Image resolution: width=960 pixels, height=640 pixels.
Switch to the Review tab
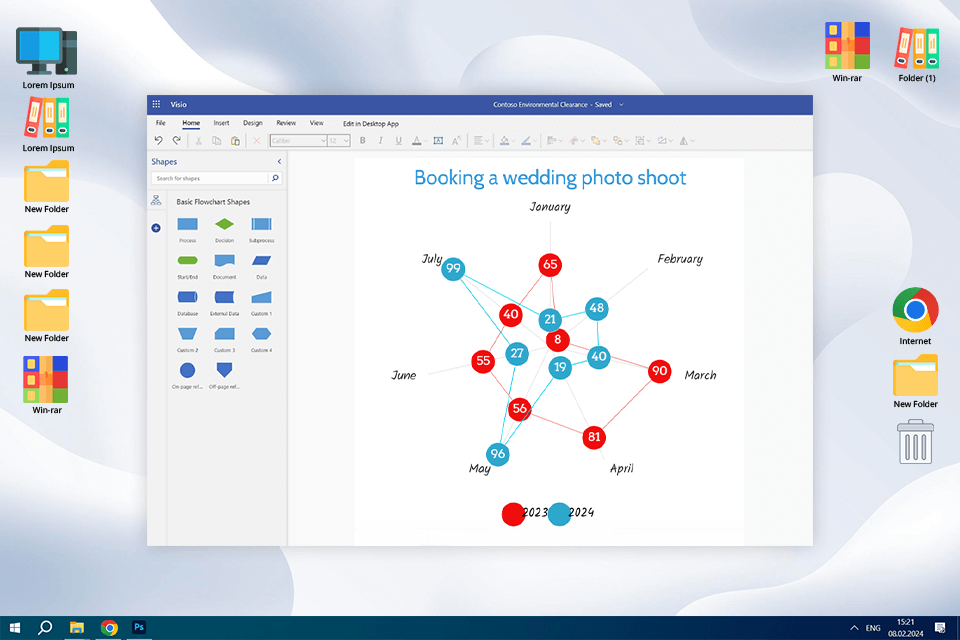pos(286,123)
